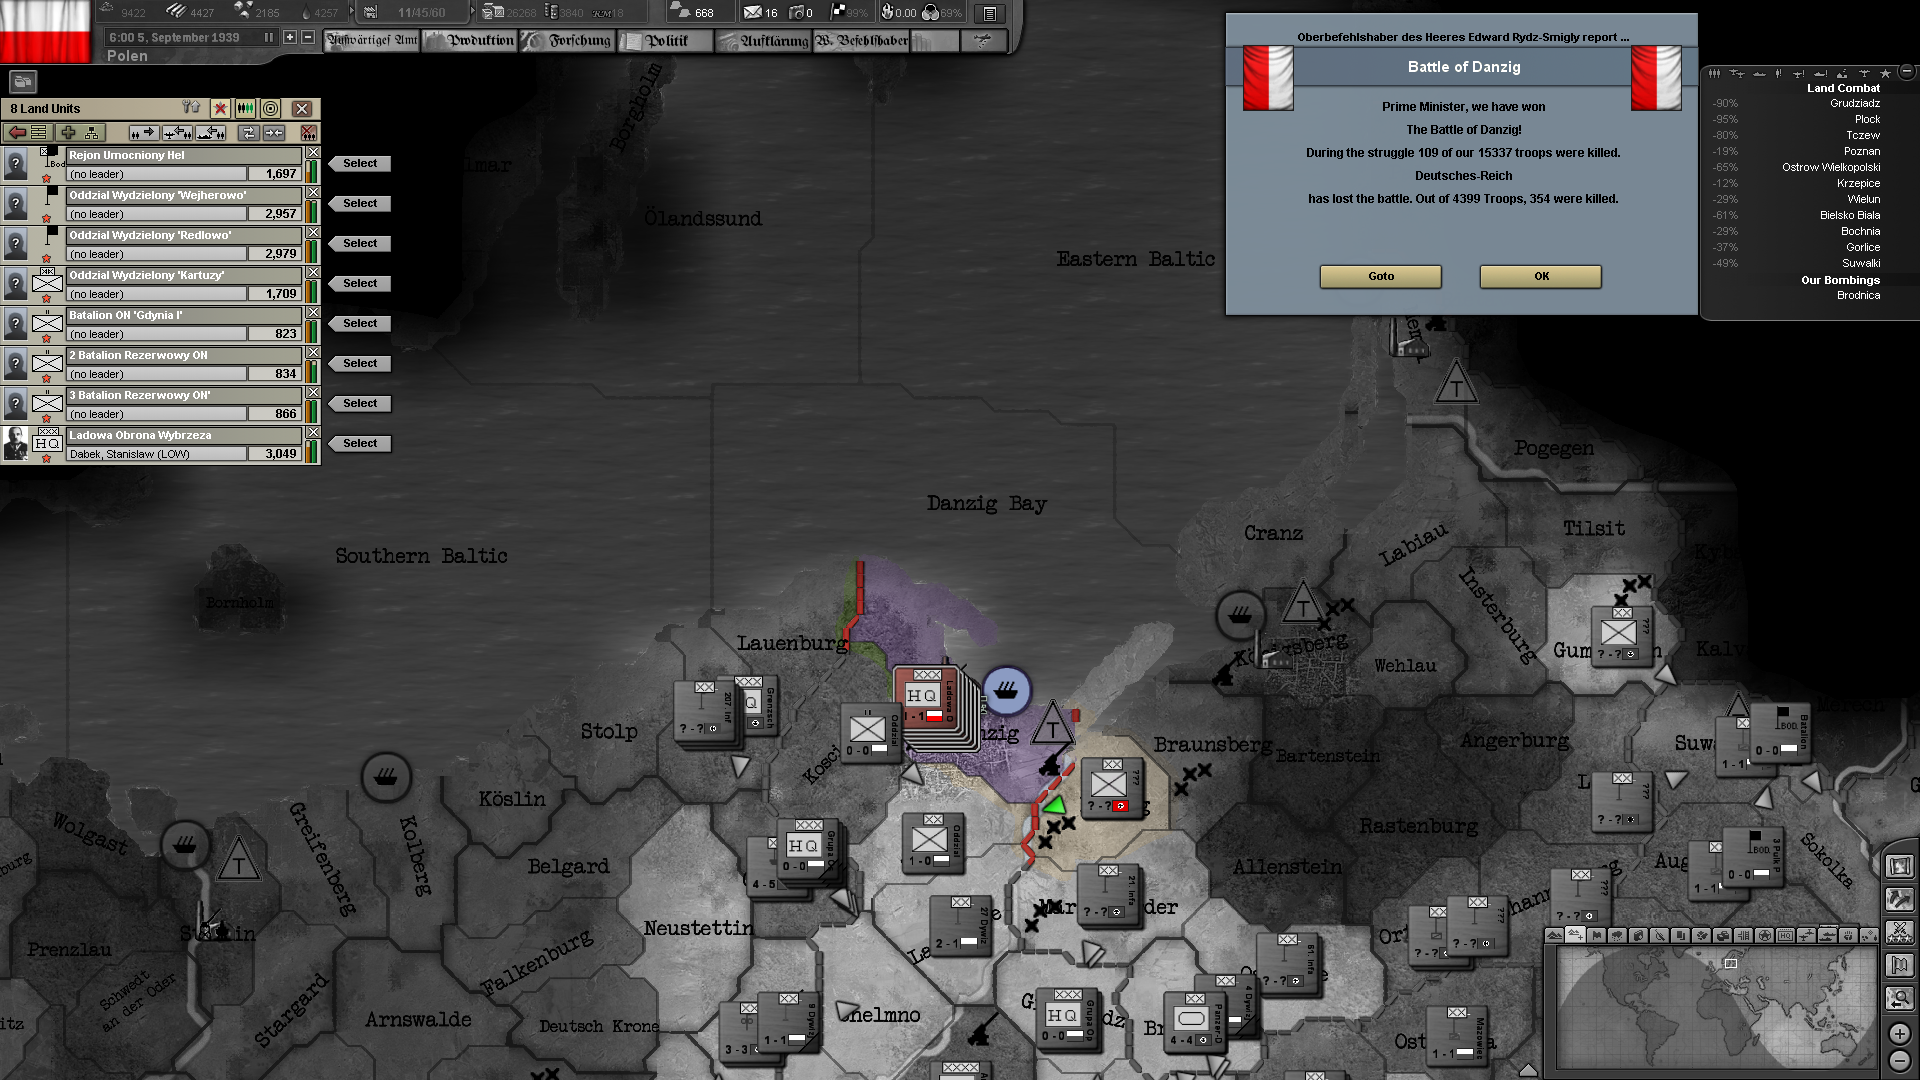Open the Produktion tab
Viewport: 1920px width, 1080px height.
tap(470, 40)
